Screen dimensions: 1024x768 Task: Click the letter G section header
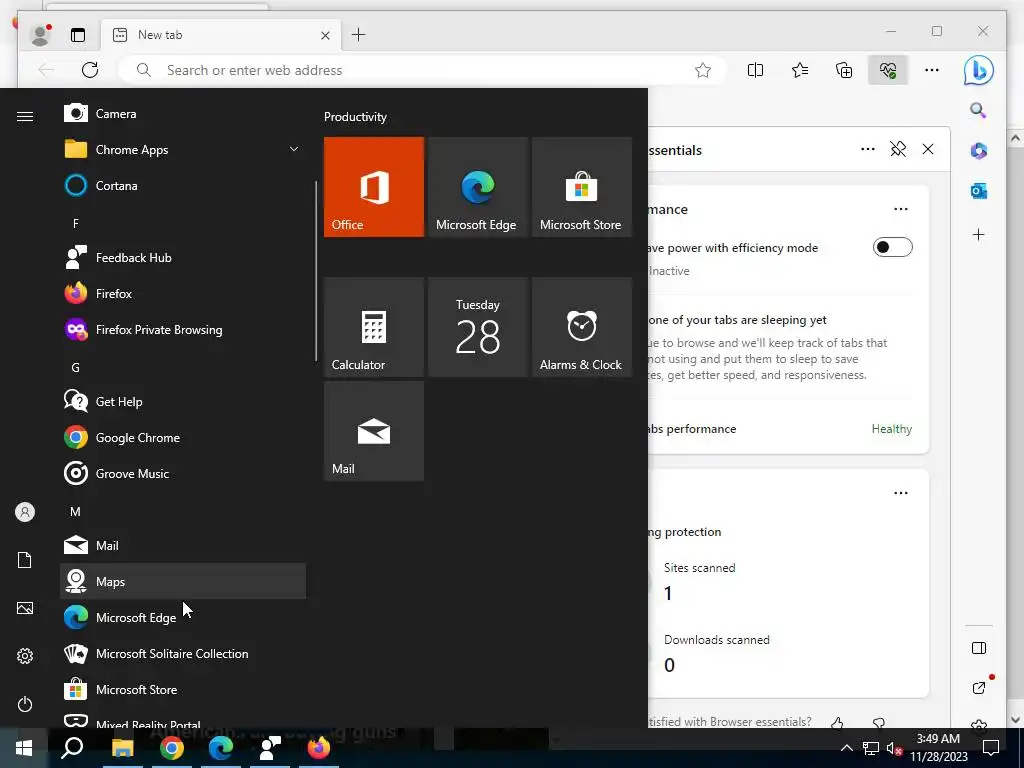(76, 368)
